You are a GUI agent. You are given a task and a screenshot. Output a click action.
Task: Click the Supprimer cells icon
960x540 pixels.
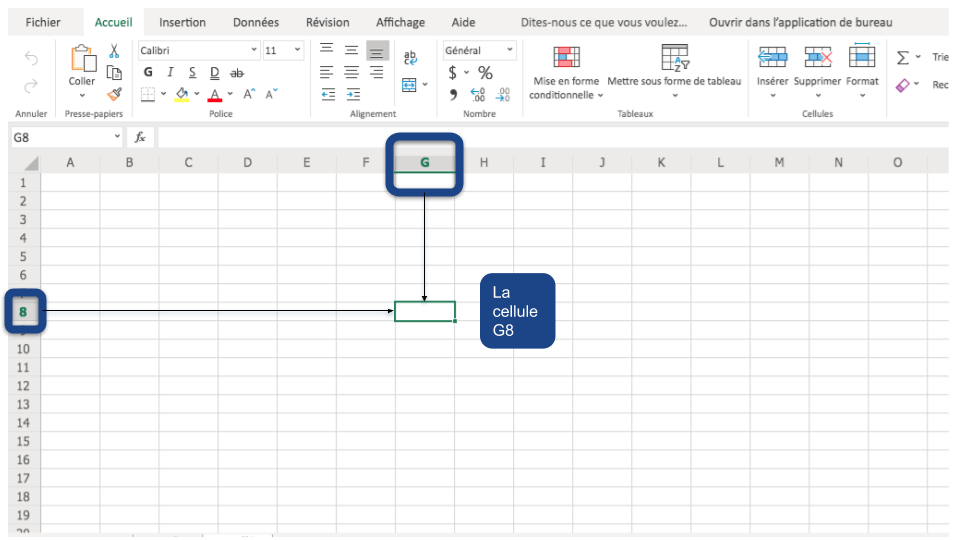[818, 59]
